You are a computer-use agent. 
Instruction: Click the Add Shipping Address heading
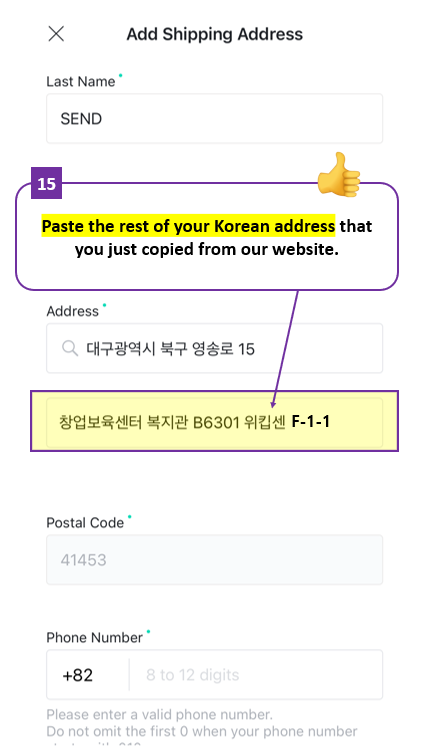point(215,34)
